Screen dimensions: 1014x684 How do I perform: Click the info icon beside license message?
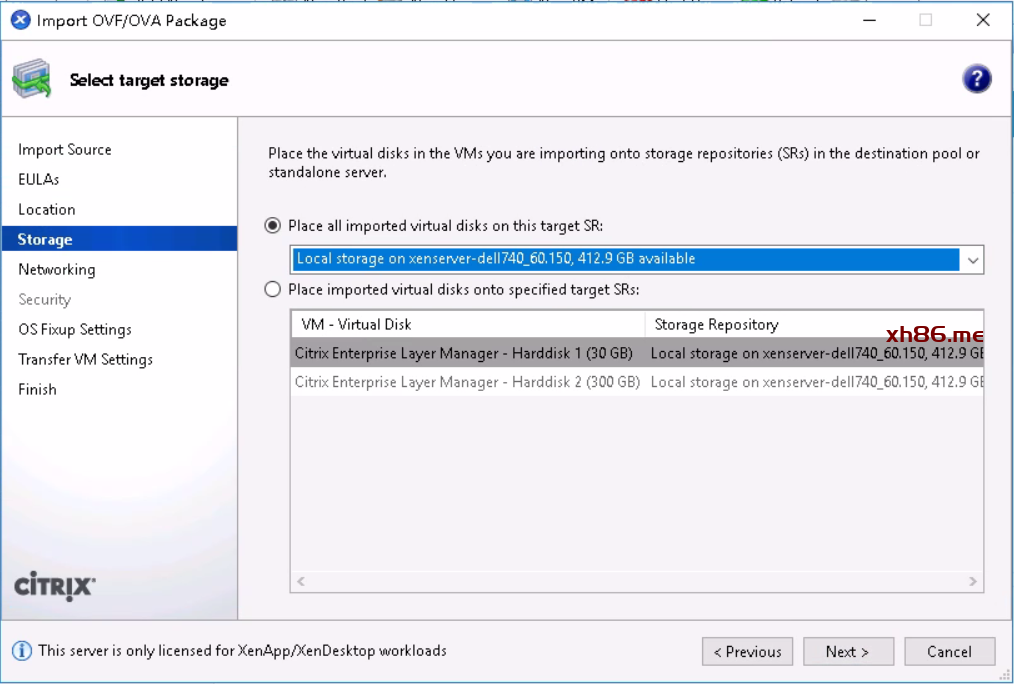(x=22, y=651)
